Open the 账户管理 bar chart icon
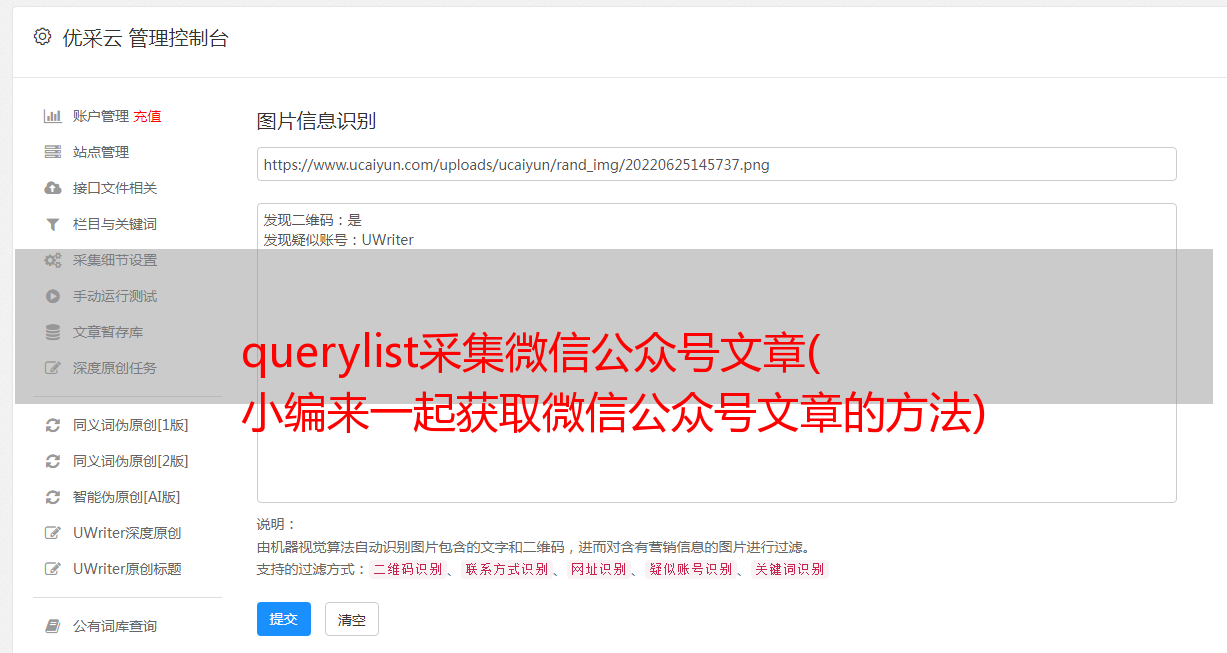Image resolution: width=1227 pixels, height=653 pixels. (x=53, y=116)
